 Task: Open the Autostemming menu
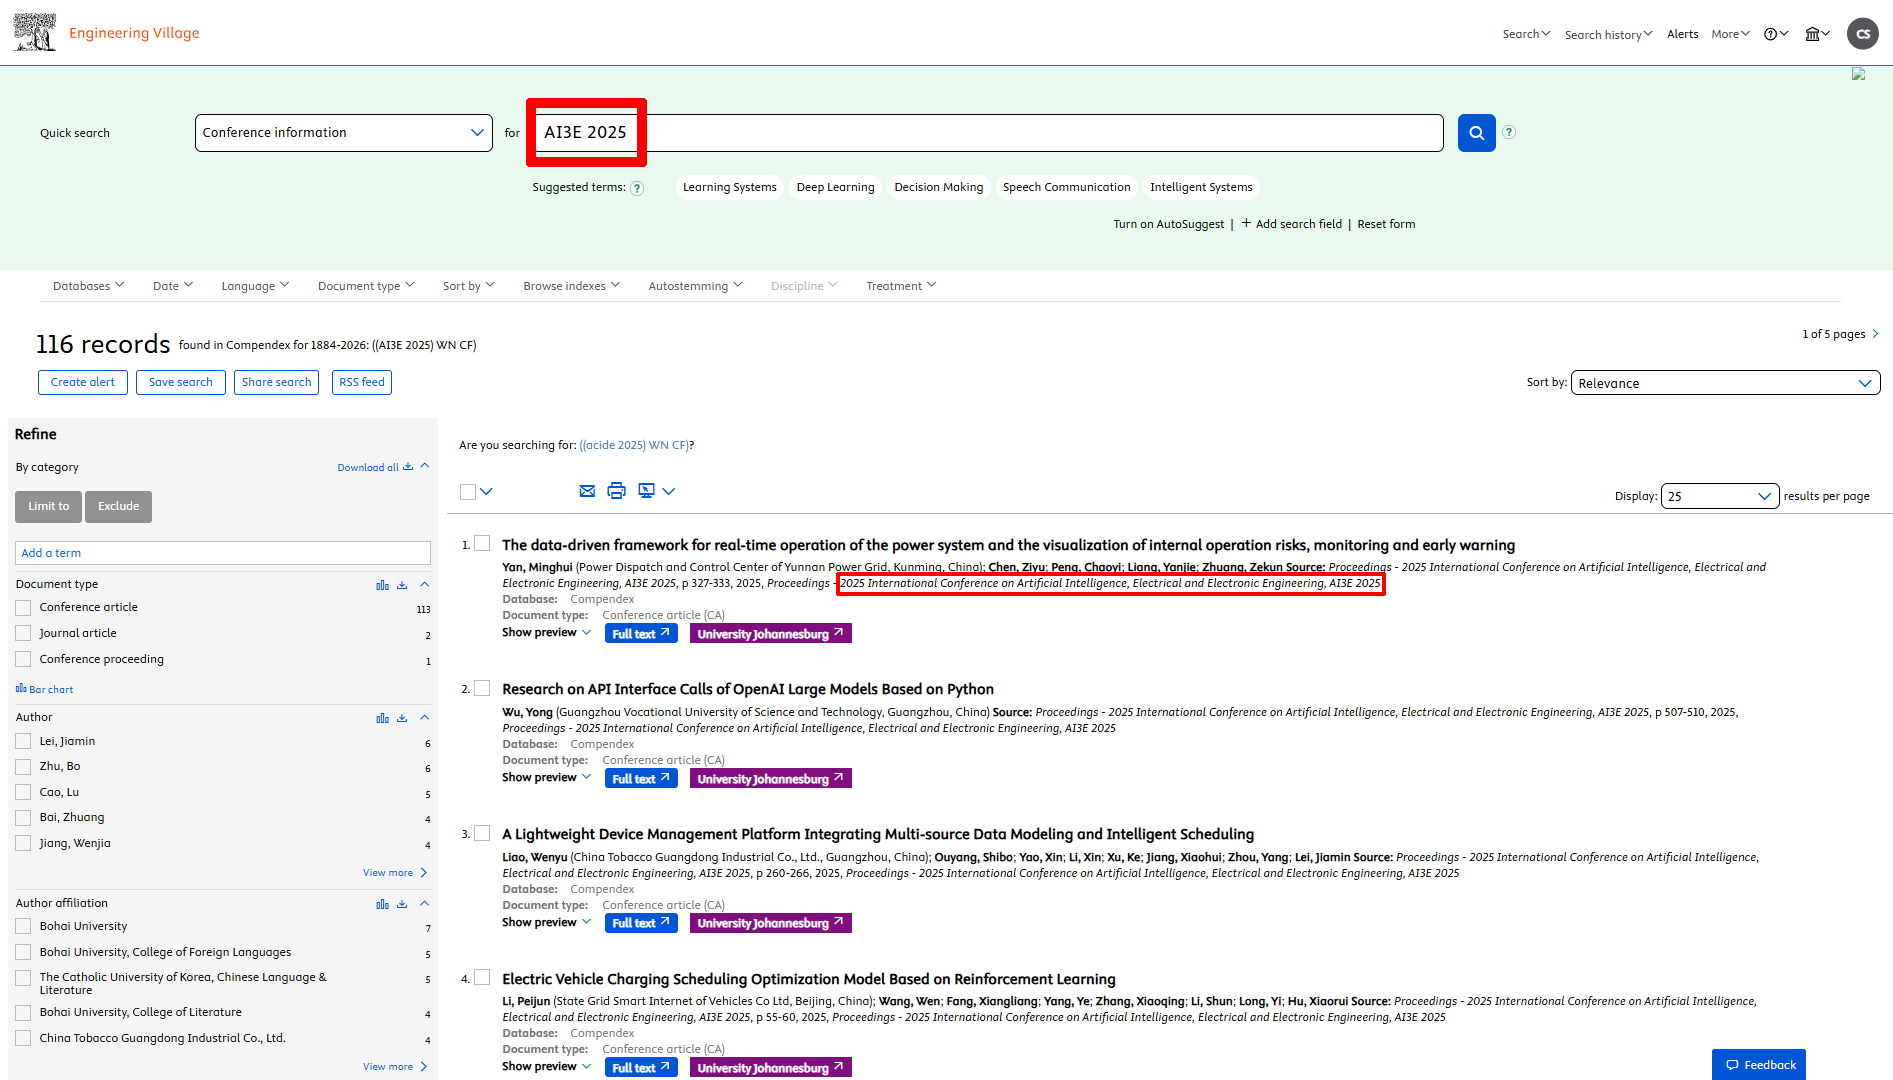[x=695, y=286]
